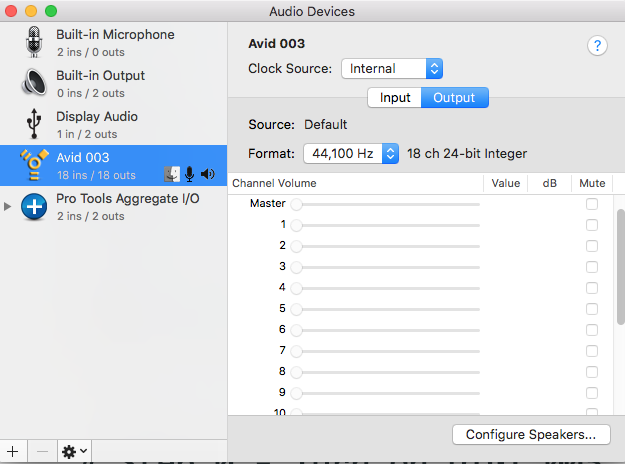
Task: Click the Display Audio USB icon
Action: pyautogui.click(x=34, y=124)
